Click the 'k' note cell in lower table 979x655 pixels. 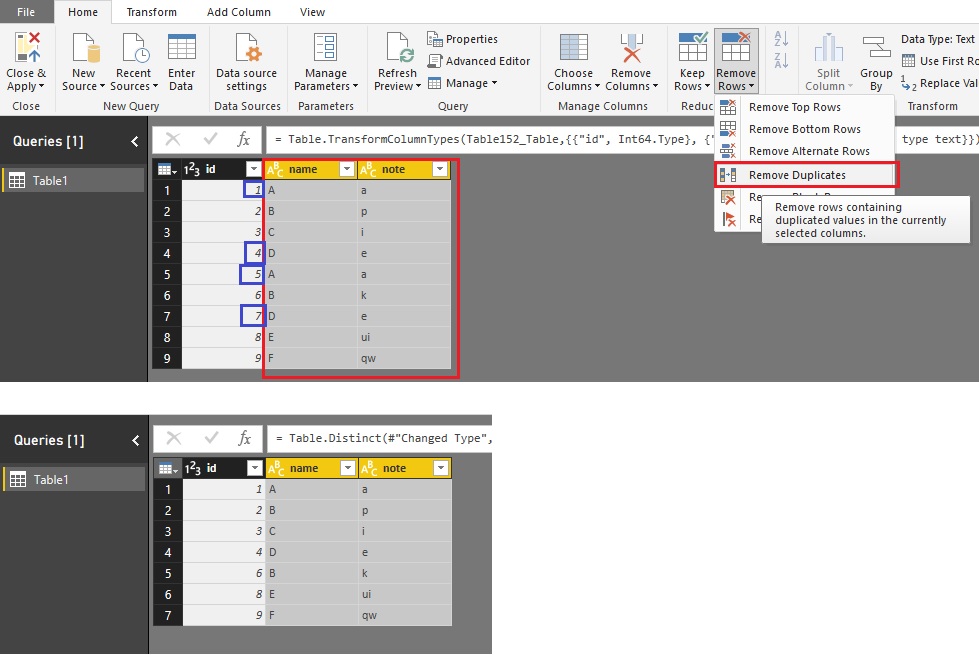[x=405, y=573]
